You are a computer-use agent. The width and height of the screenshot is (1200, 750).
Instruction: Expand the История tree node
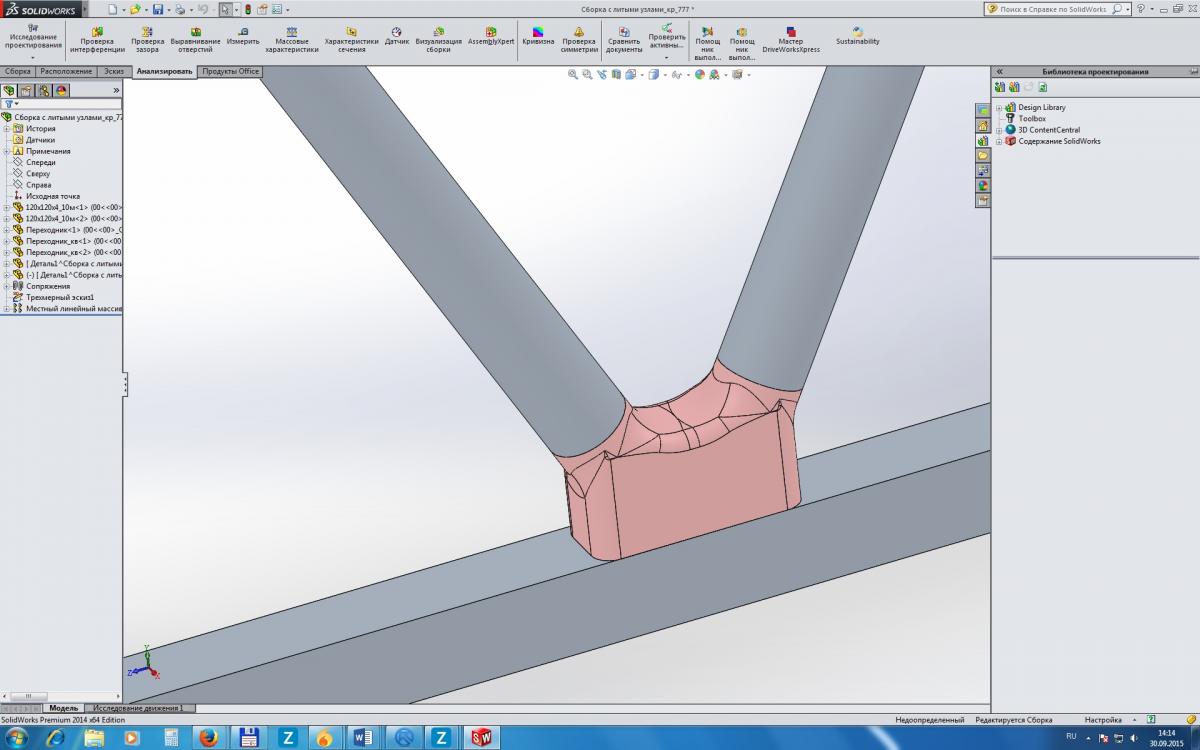coord(6,129)
